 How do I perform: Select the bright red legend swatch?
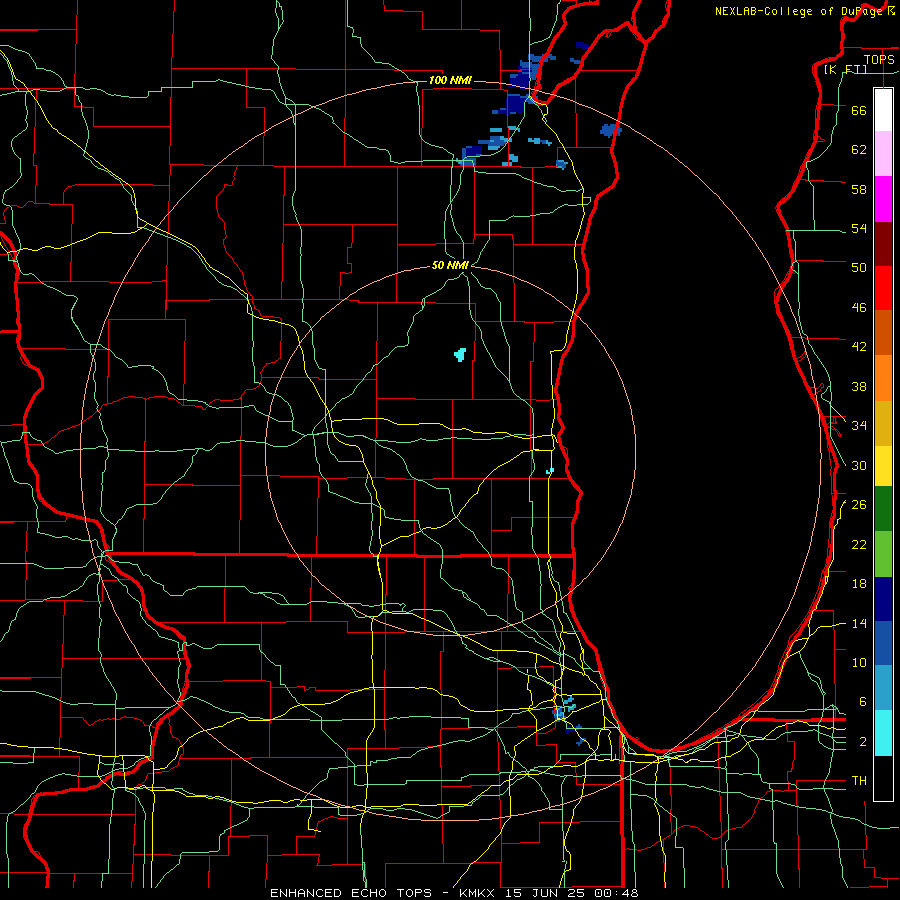[x=883, y=288]
